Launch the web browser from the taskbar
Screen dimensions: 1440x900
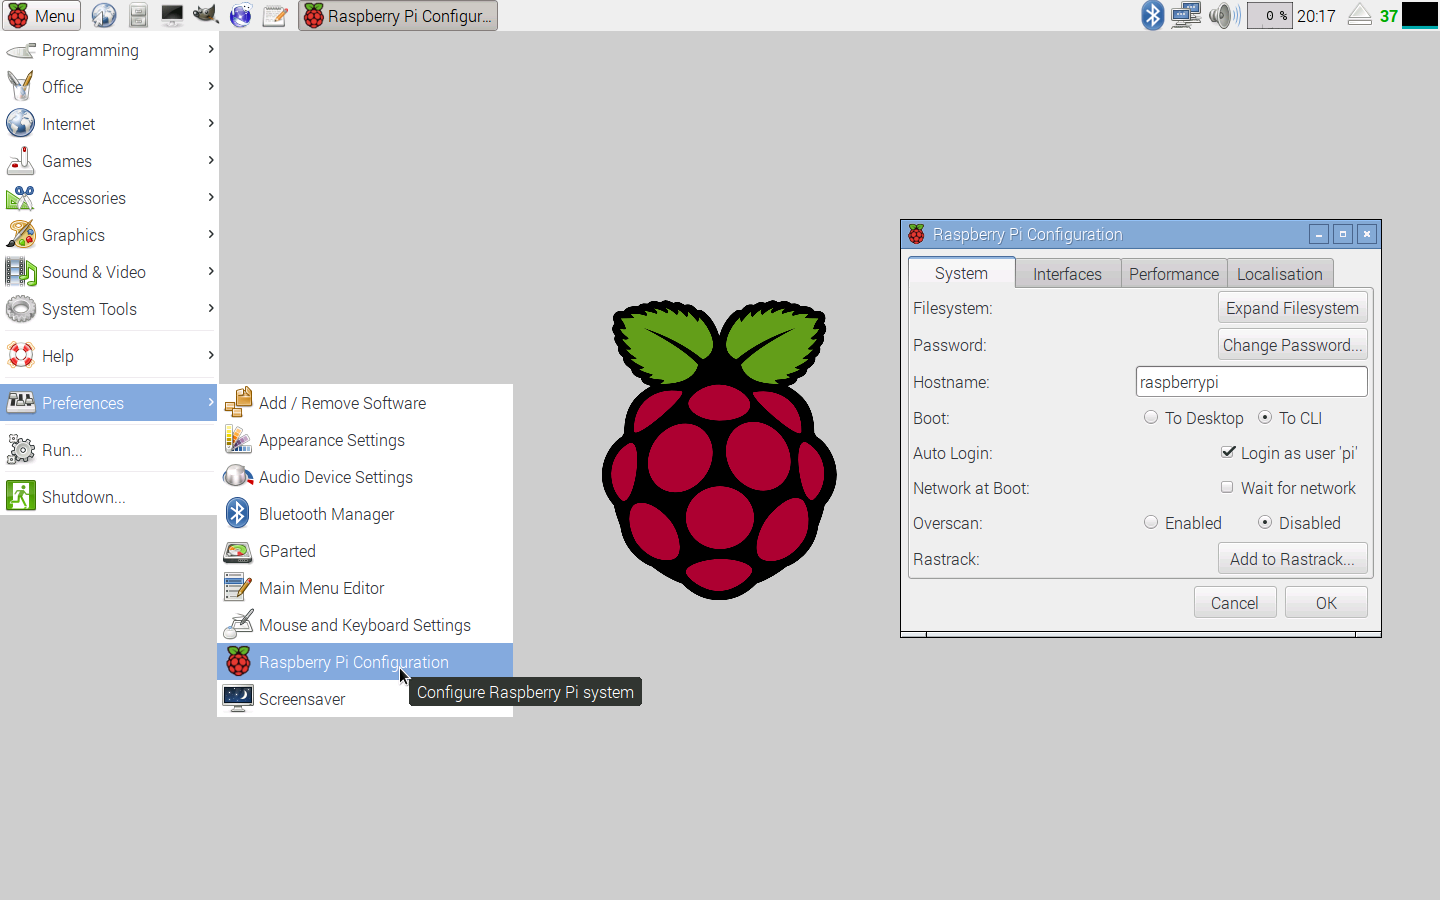click(104, 15)
